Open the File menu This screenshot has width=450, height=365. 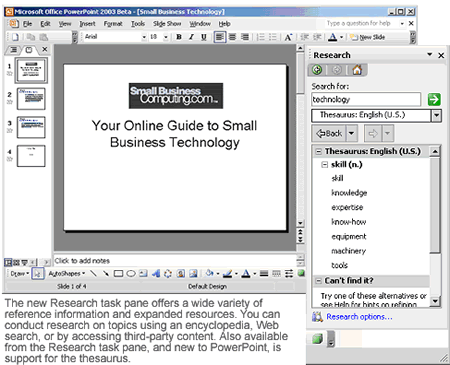(x=27, y=24)
